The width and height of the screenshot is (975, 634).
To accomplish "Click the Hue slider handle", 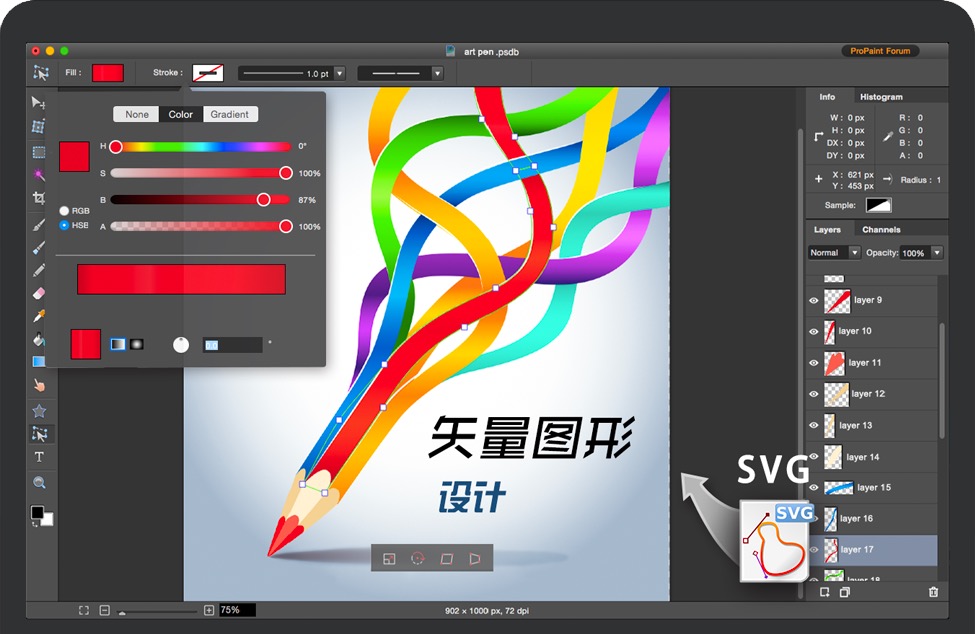I will click(x=116, y=147).
